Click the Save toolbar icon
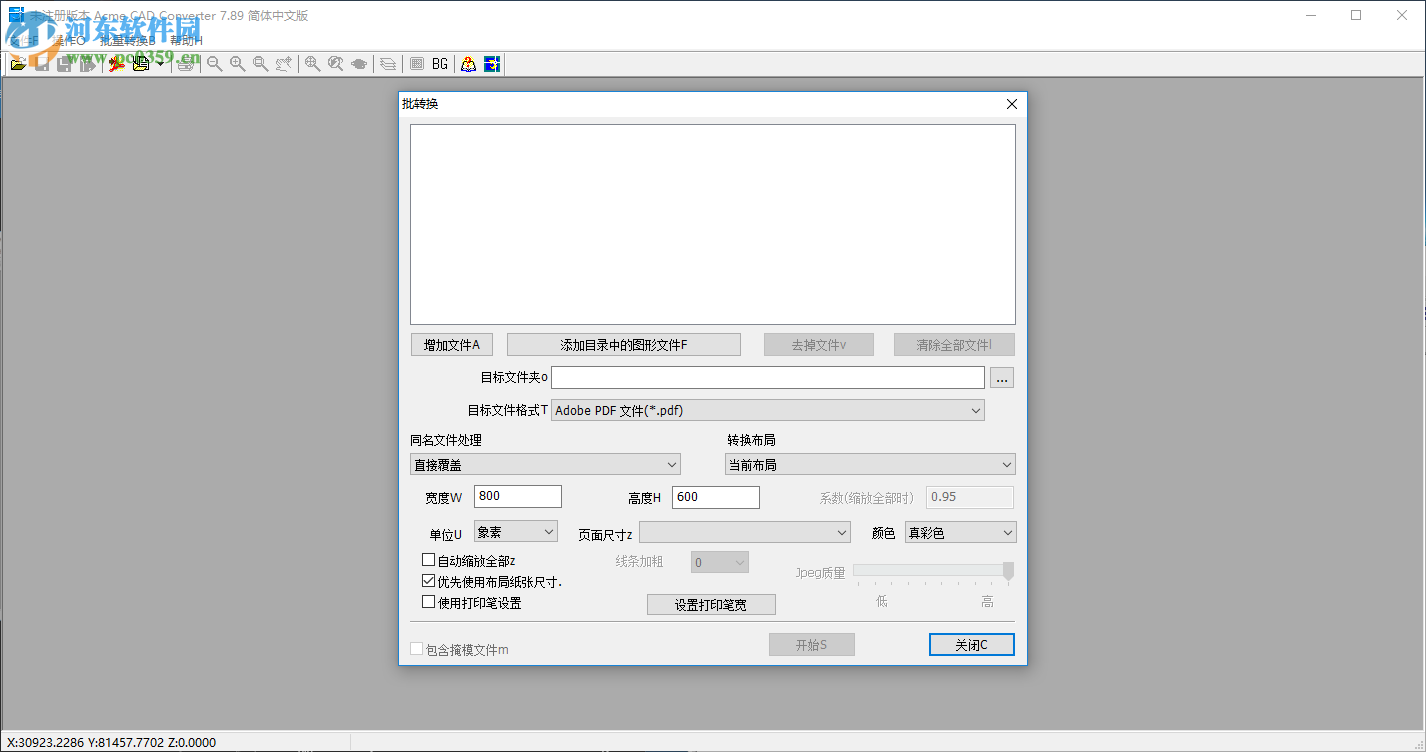Image resolution: width=1426 pixels, height=752 pixels. pyautogui.click(x=41, y=63)
